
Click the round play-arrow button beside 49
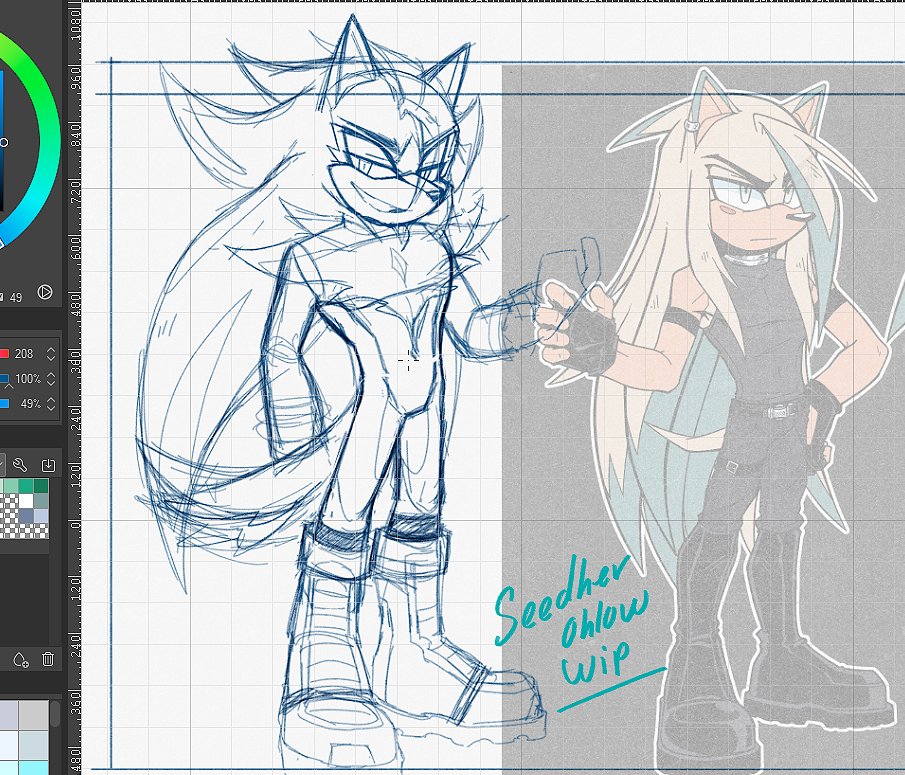[x=45, y=292]
